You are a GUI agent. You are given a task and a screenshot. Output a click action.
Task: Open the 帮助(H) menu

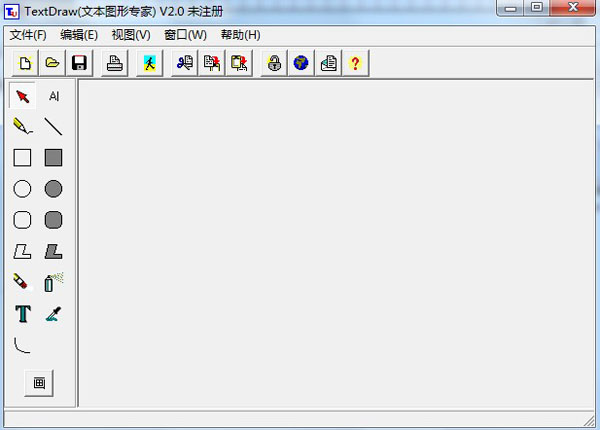(x=240, y=35)
